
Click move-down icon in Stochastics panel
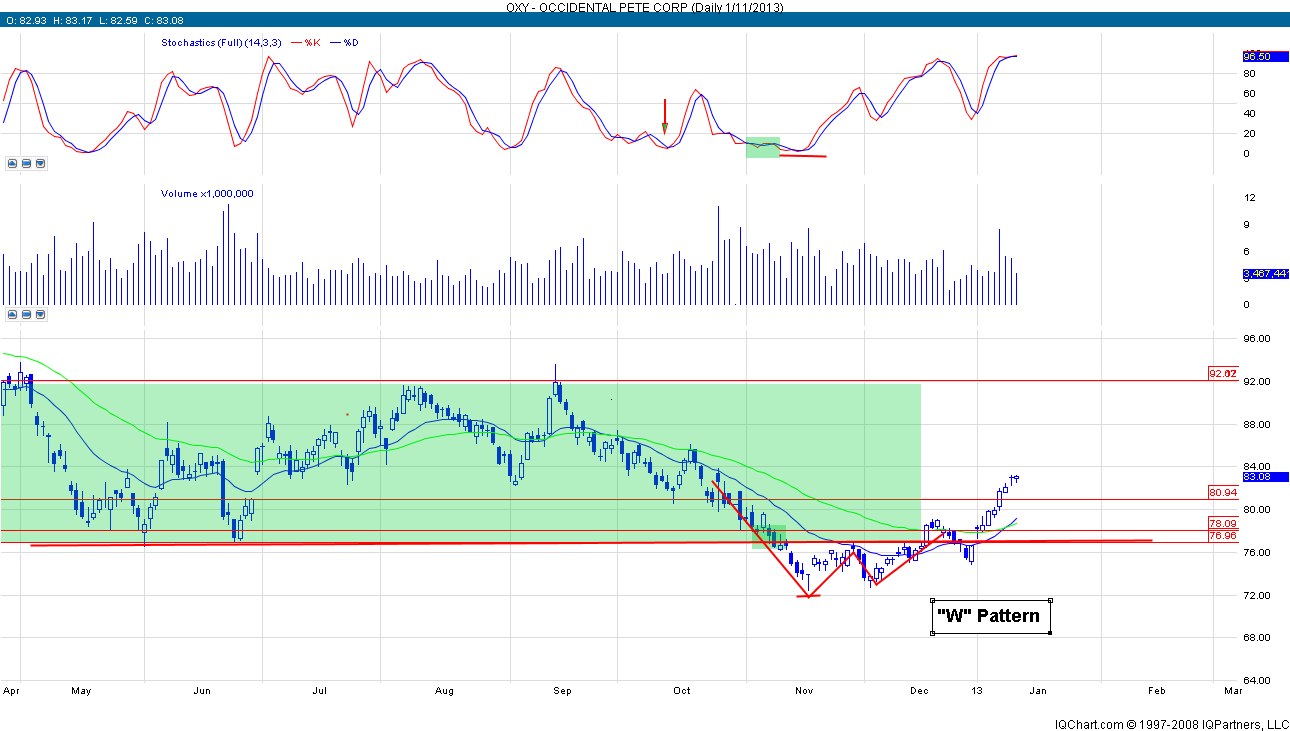click(40, 163)
